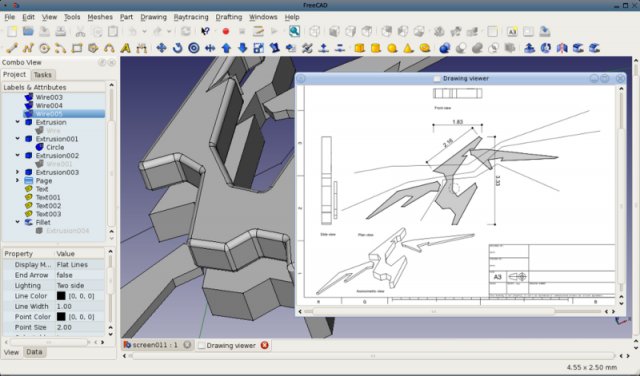640x376 pixels.
Task: Create a Part box primitive
Action: click(359, 48)
